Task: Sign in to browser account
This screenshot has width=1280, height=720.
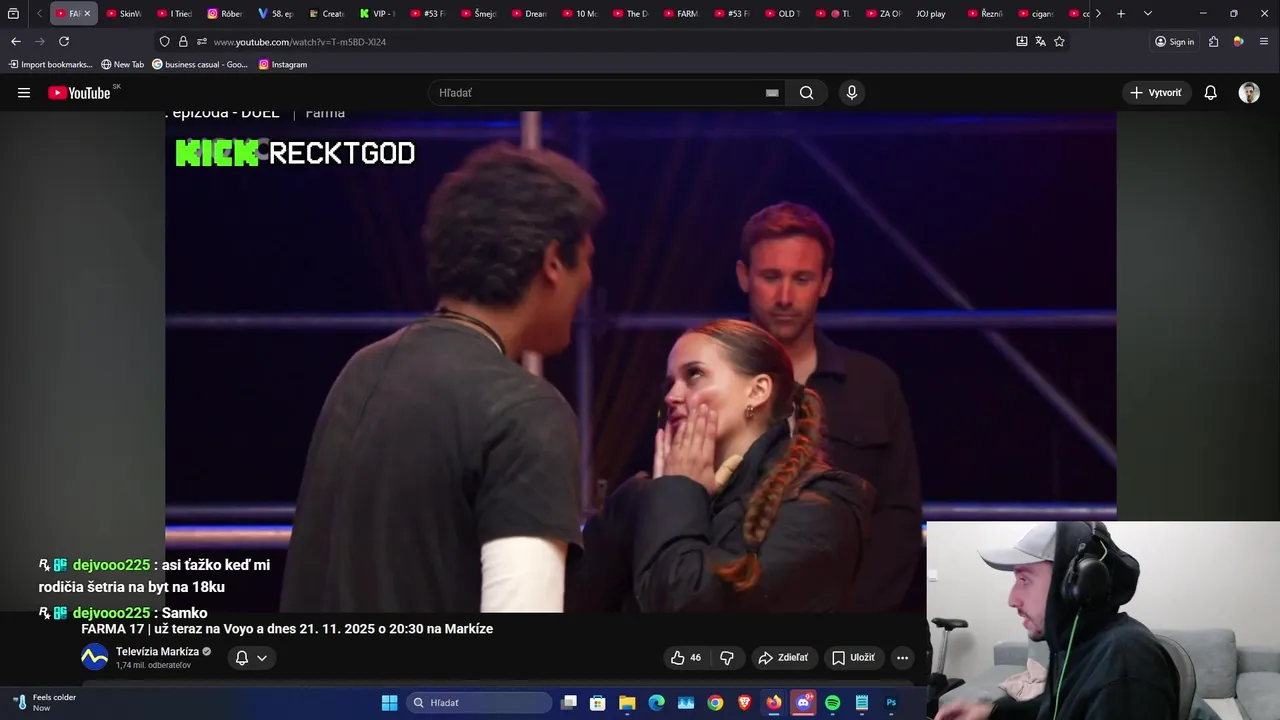Action: [1174, 41]
